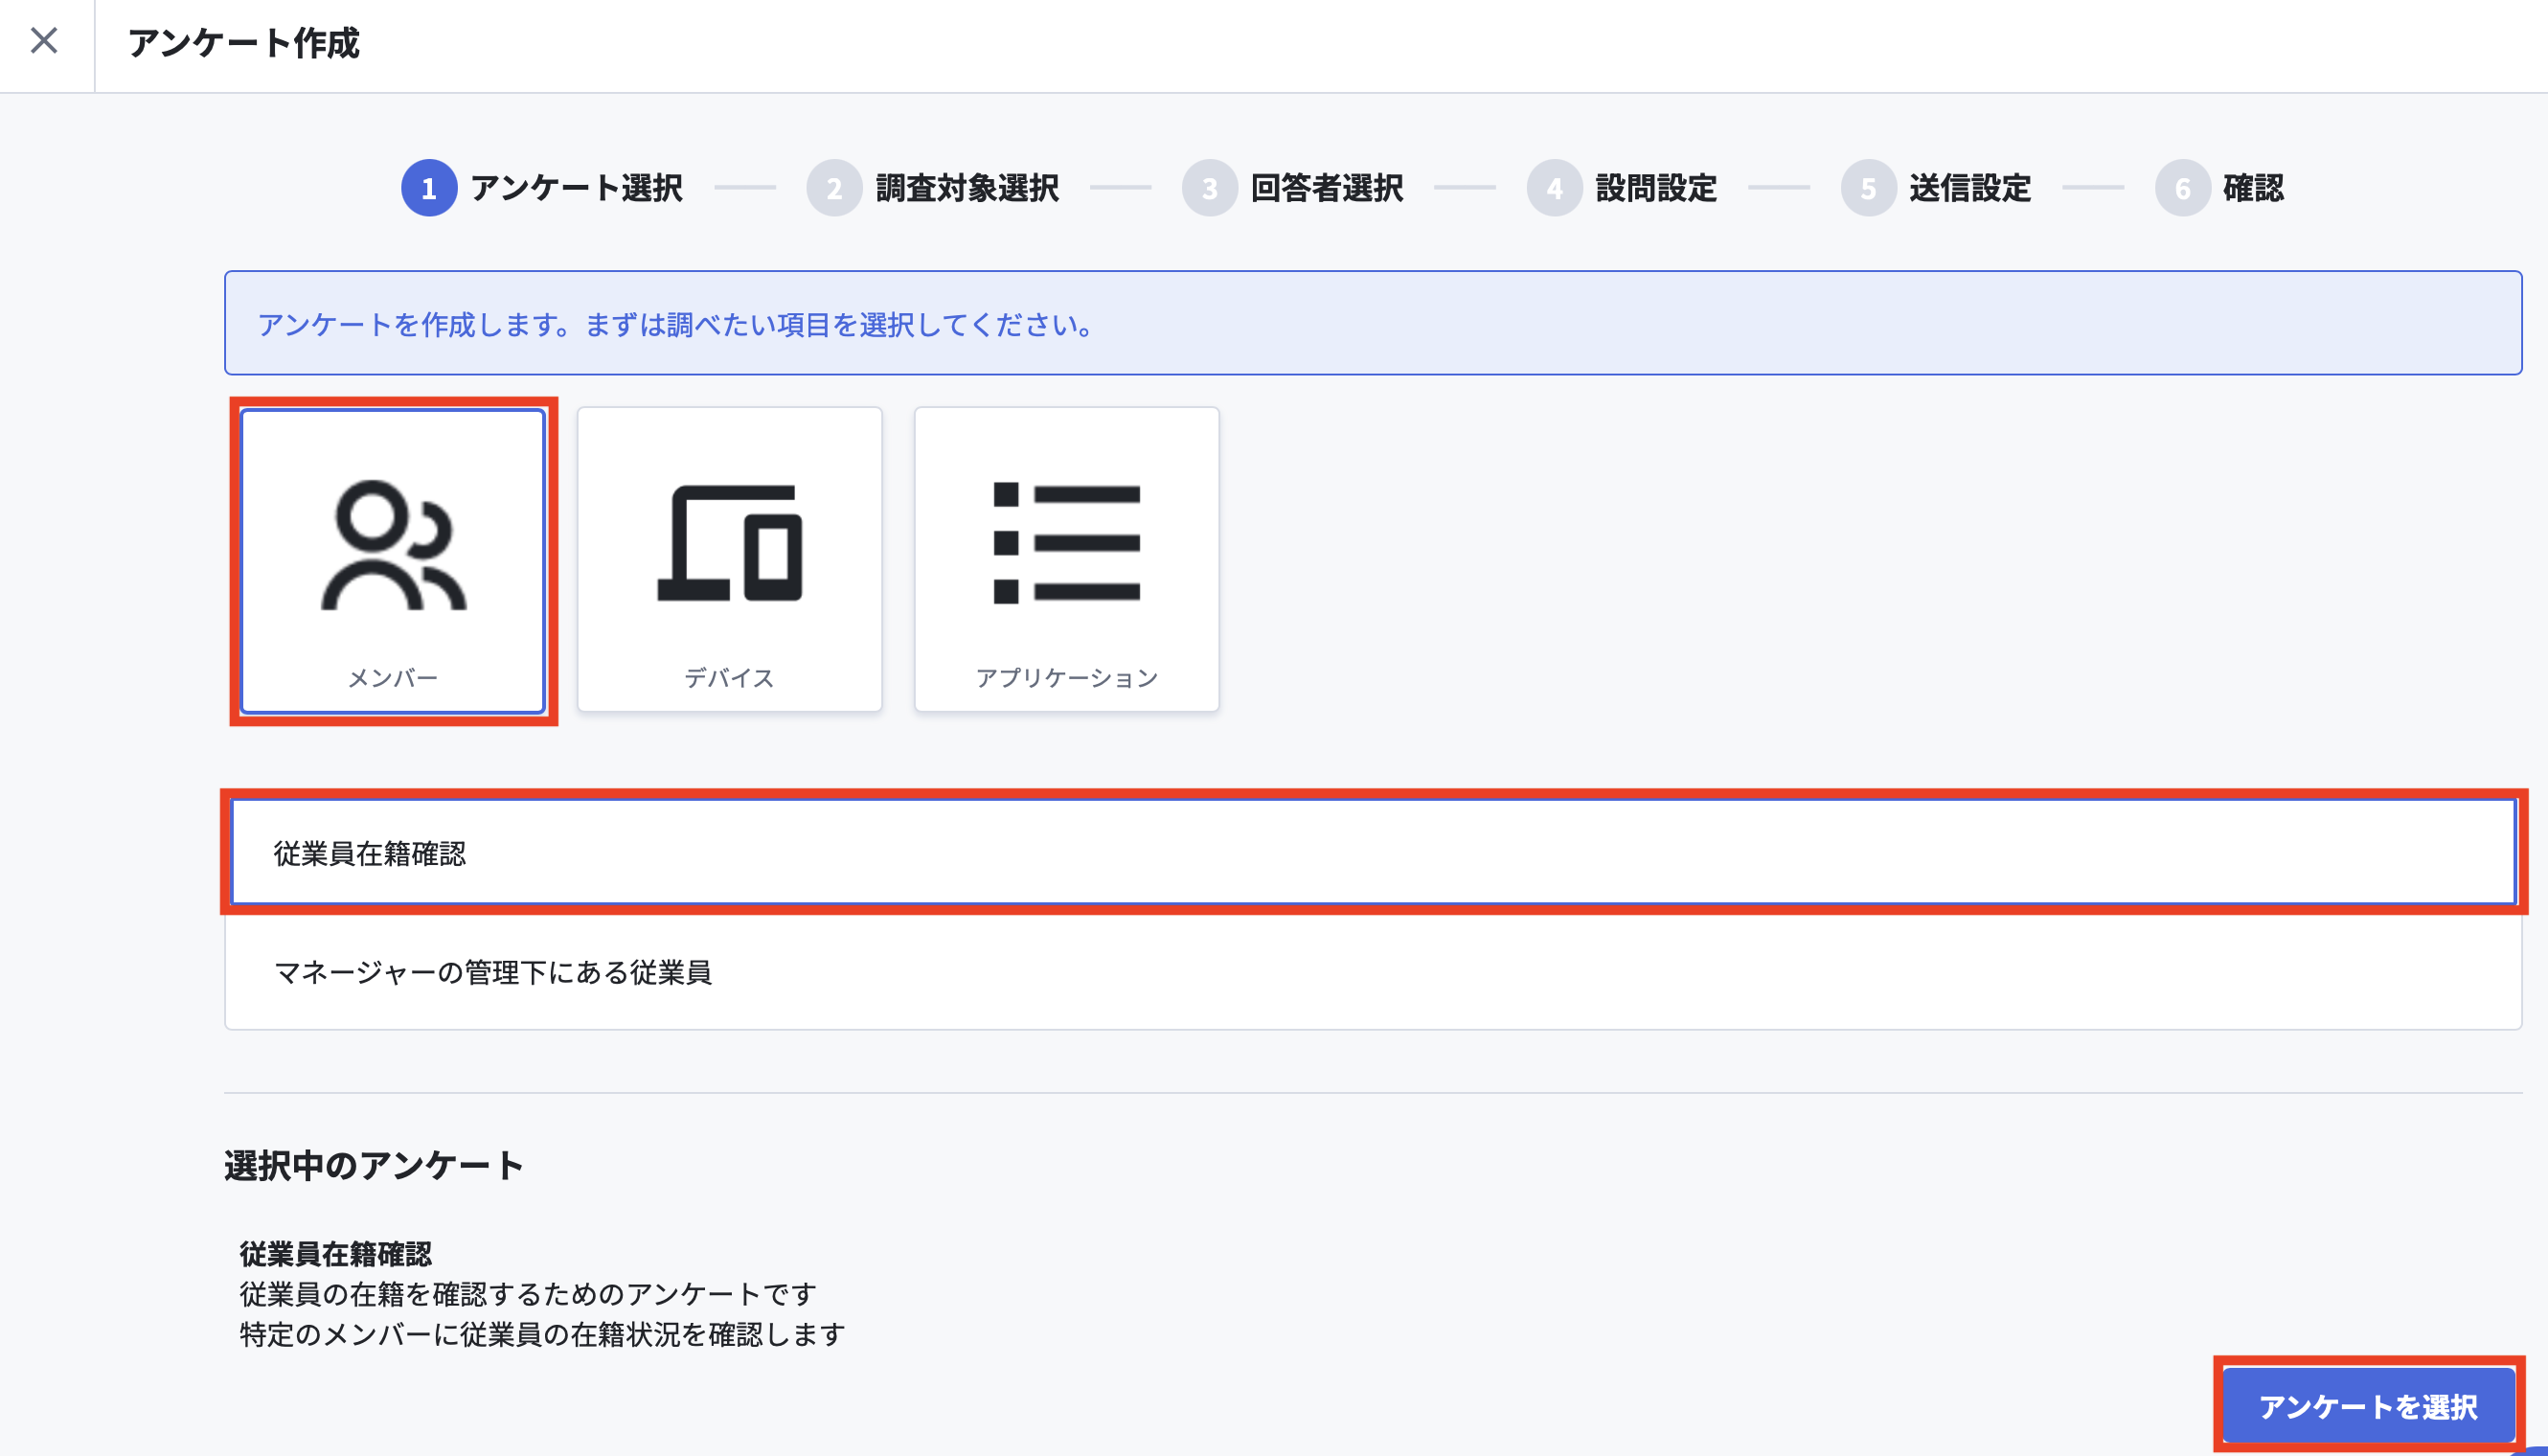Click description 特定のメンバーに従業員の在籍状況を確認します
This screenshot has height=1456, width=2548.
point(542,1333)
